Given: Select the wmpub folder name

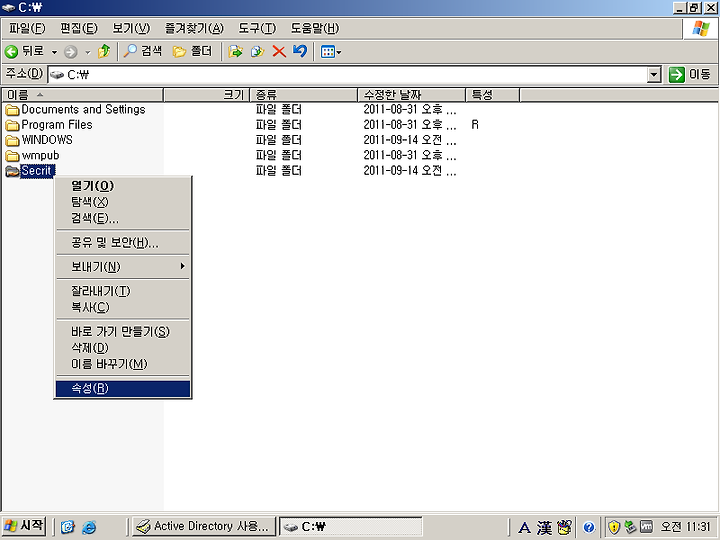Looking at the screenshot, I should (x=40, y=155).
